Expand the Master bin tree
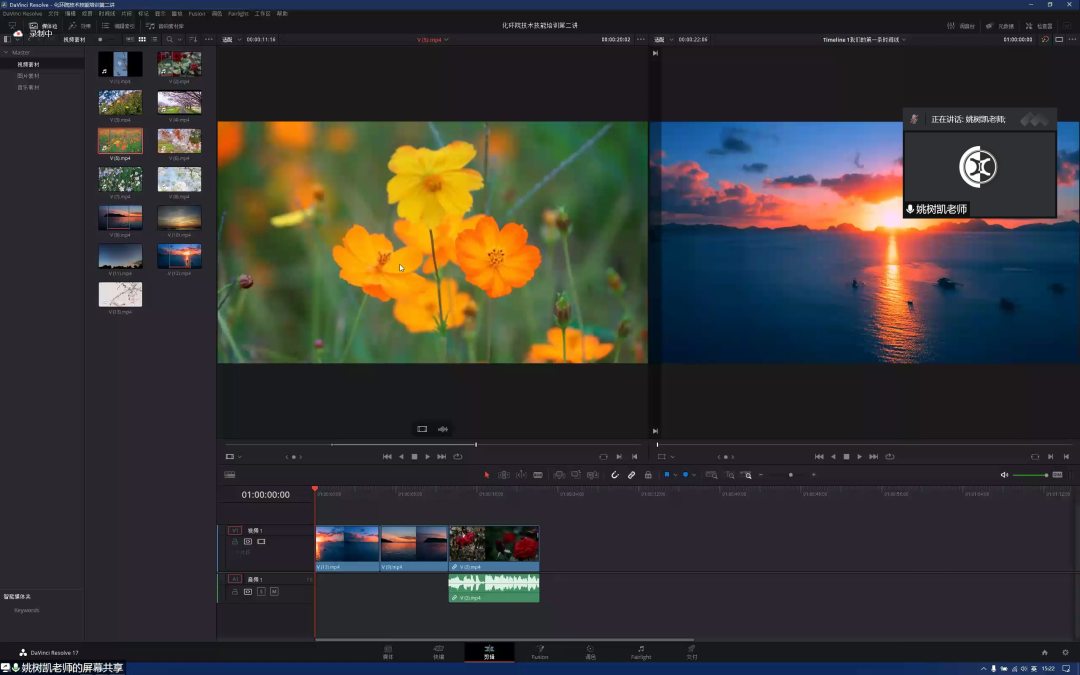 pyautogui.click(x=6, y=52)
